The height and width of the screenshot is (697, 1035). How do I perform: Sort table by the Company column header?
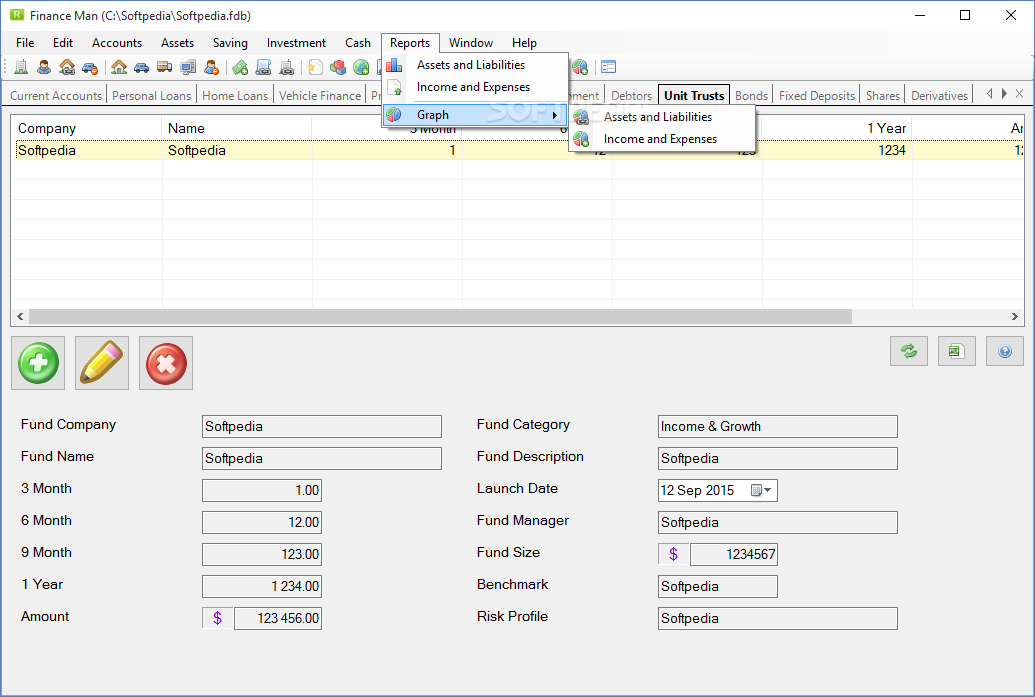(86, 128)
